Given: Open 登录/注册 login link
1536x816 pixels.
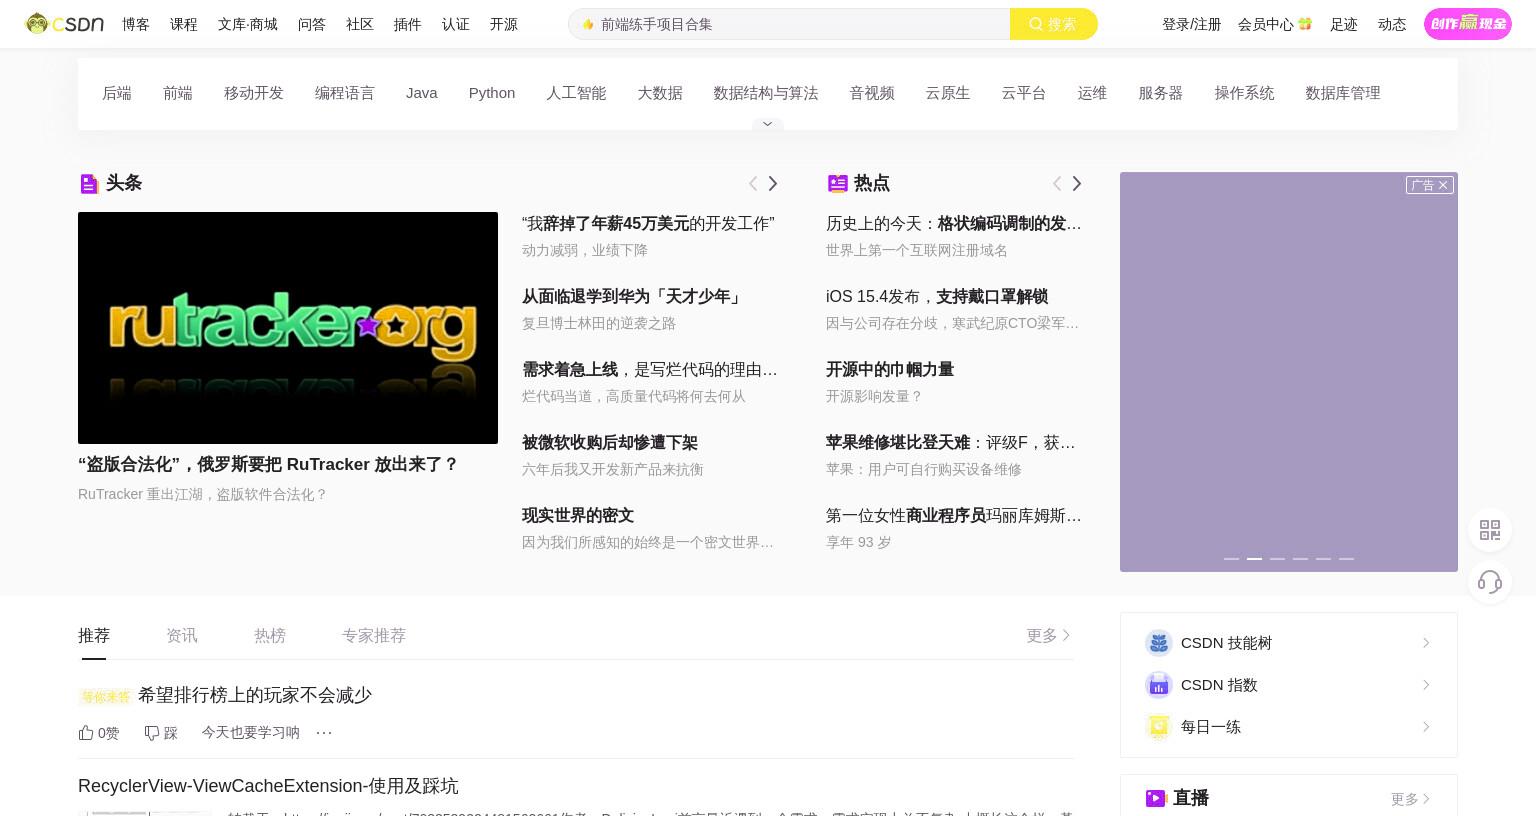Looking at the screenshot, I should [x=1191, y=24].
